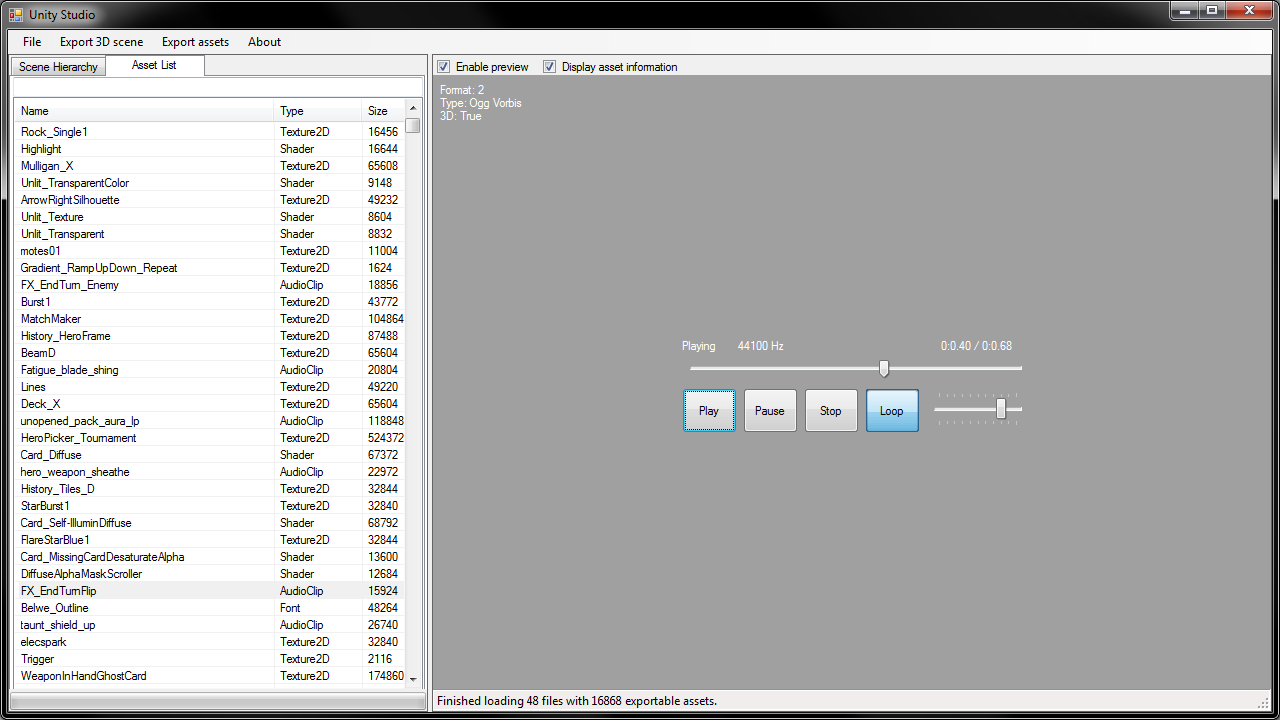Viewport: 1280px width, 720px height.
Task: Open the About menu
Action: (x=263, y=42)
